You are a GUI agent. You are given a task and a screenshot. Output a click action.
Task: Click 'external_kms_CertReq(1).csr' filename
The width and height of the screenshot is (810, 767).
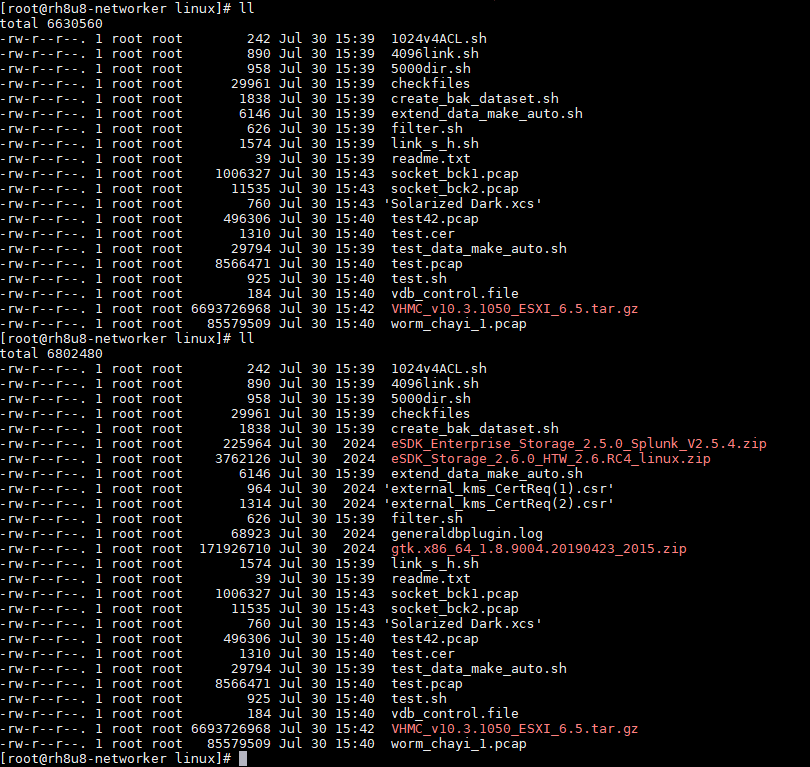tap(499, 489)
